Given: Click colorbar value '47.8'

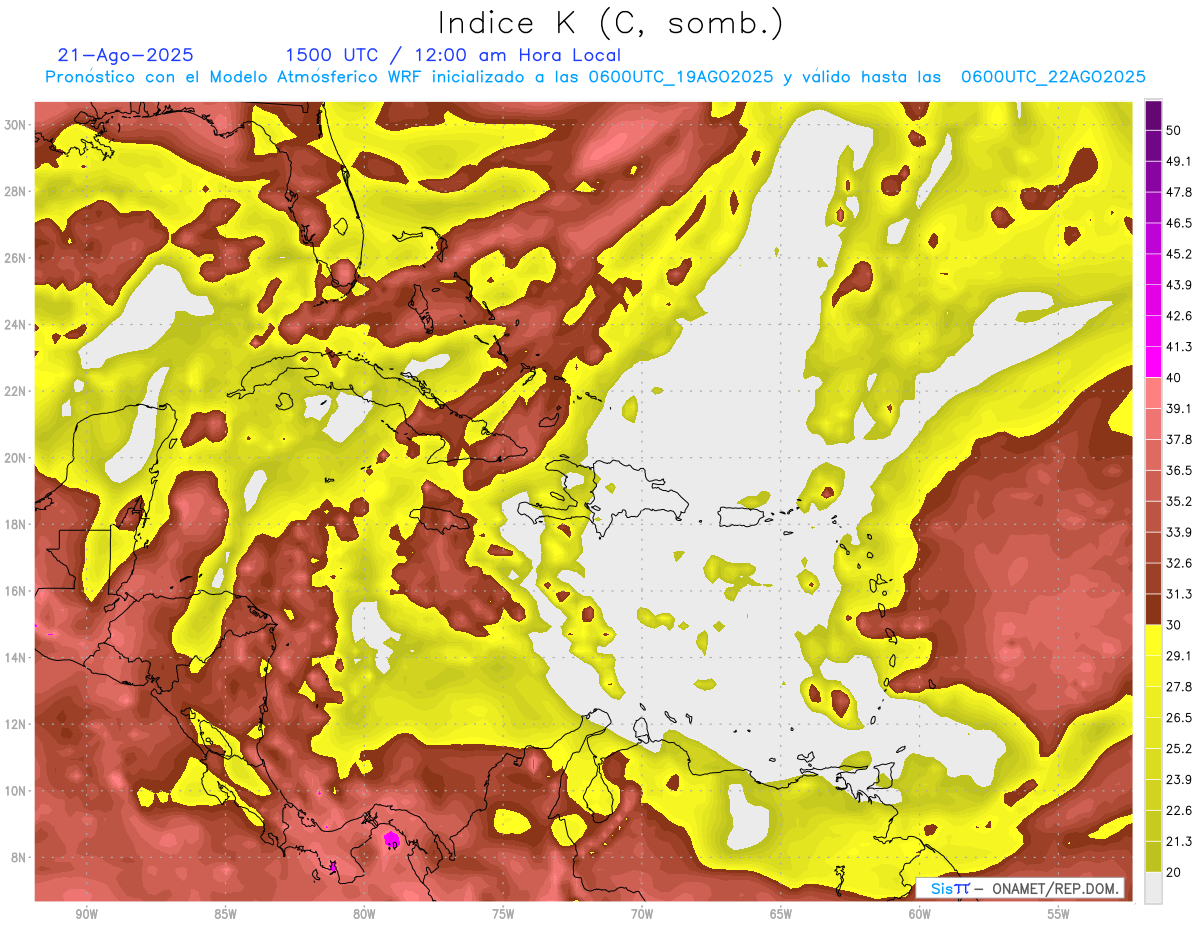Looking at the screenshot, I should [1179, 192].
